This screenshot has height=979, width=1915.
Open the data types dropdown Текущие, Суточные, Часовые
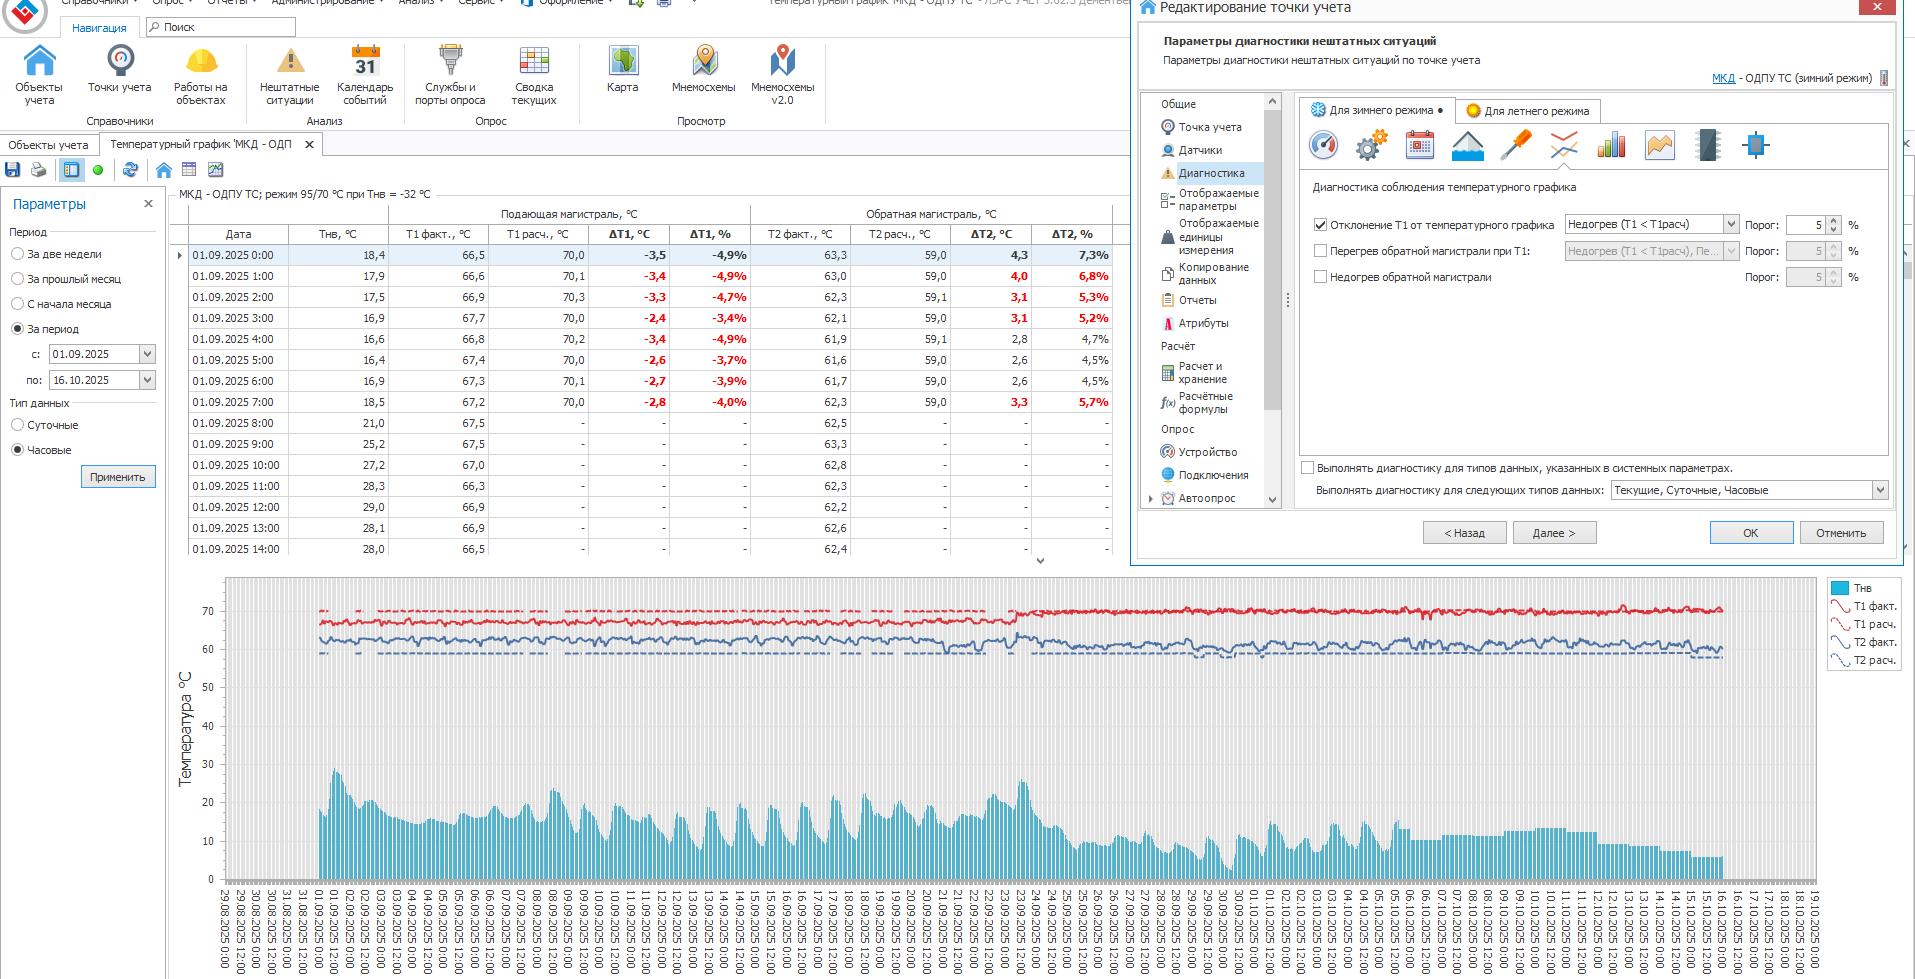click(x=1879, y=490)
